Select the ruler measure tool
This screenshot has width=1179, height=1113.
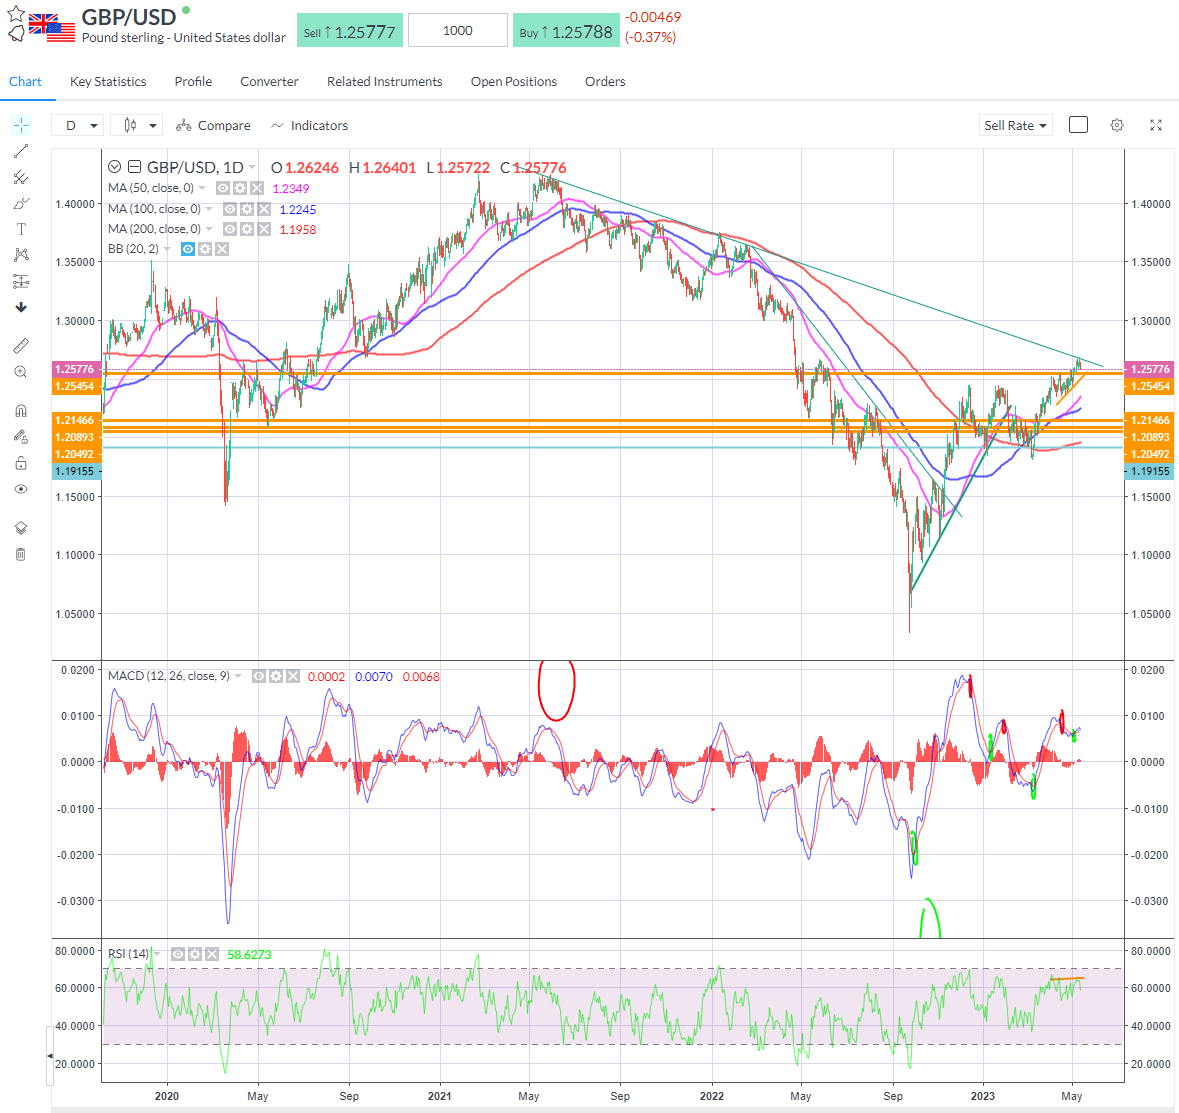[21, 346]
